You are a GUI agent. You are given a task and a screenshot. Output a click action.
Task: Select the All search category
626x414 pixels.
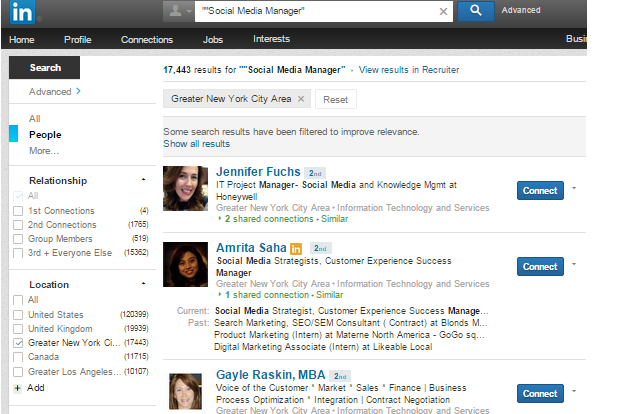tap(35, 119)
